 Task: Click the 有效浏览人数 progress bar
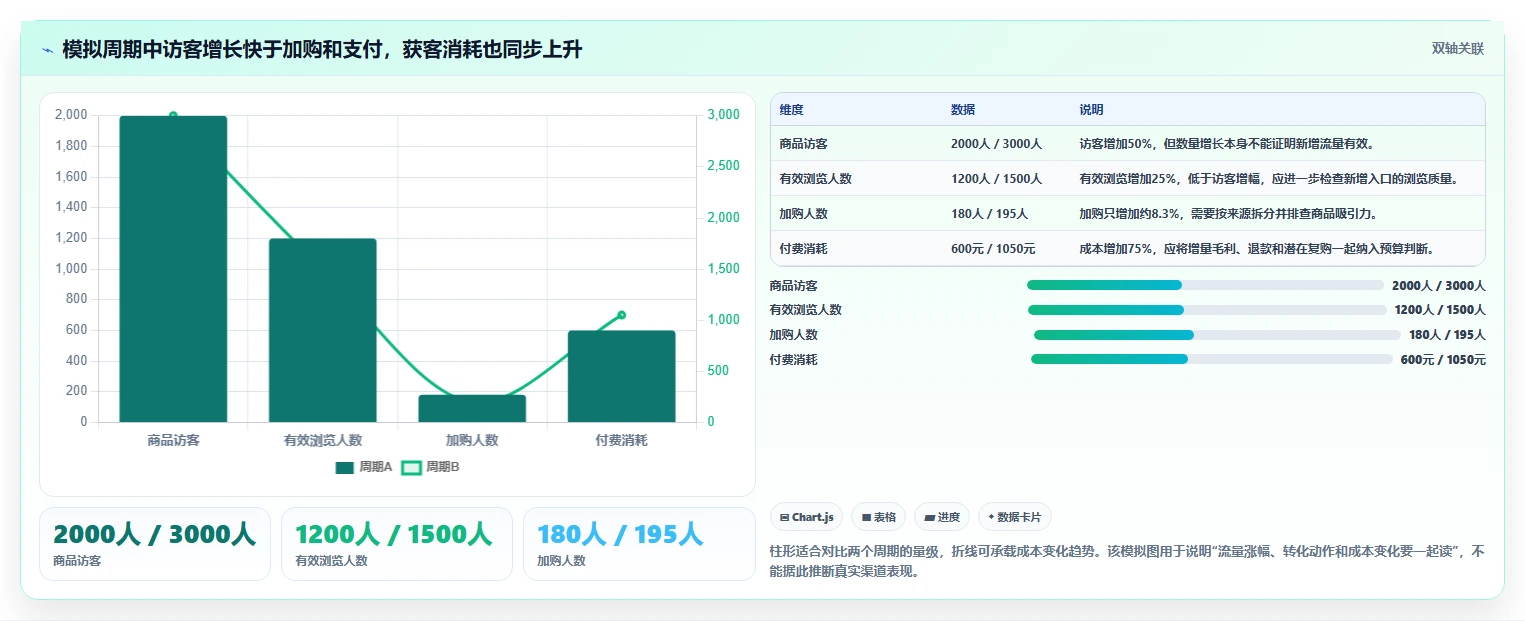pyautogui.click(x=1207, y=310)
